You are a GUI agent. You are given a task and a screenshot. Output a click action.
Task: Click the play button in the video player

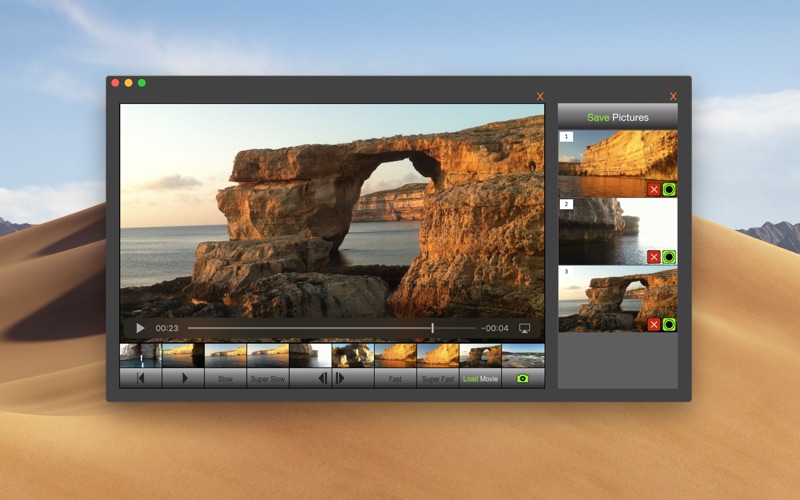point(140,328)
